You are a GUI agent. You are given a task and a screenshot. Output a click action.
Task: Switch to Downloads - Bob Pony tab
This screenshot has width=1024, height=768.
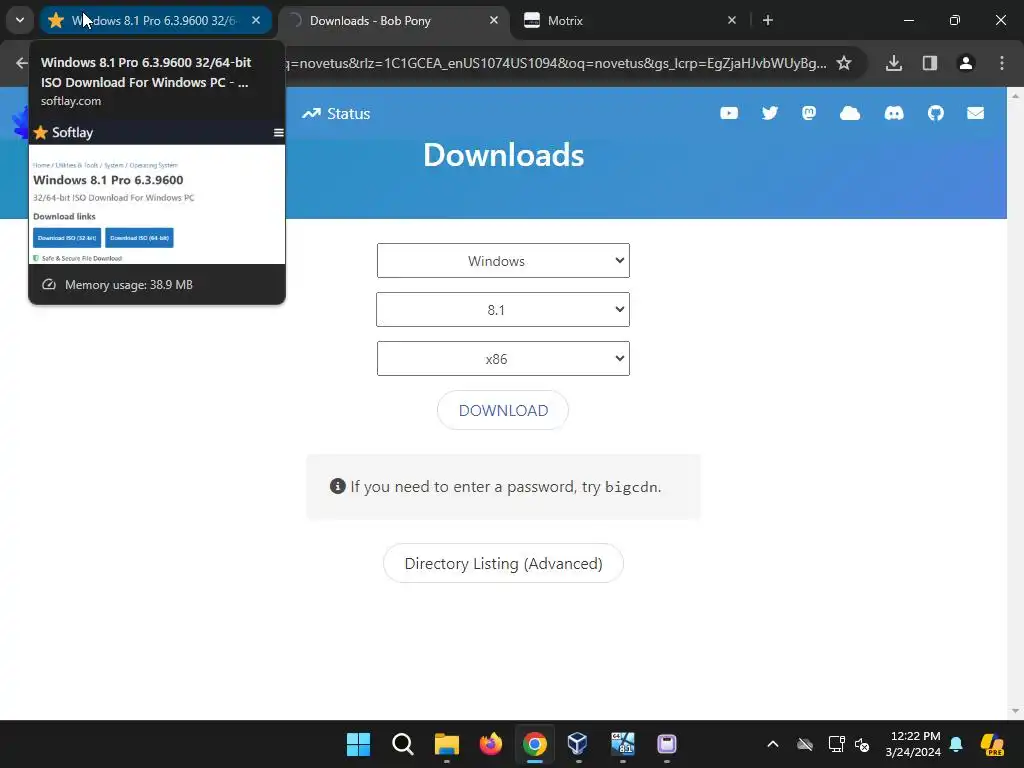(x=391, y=20)
